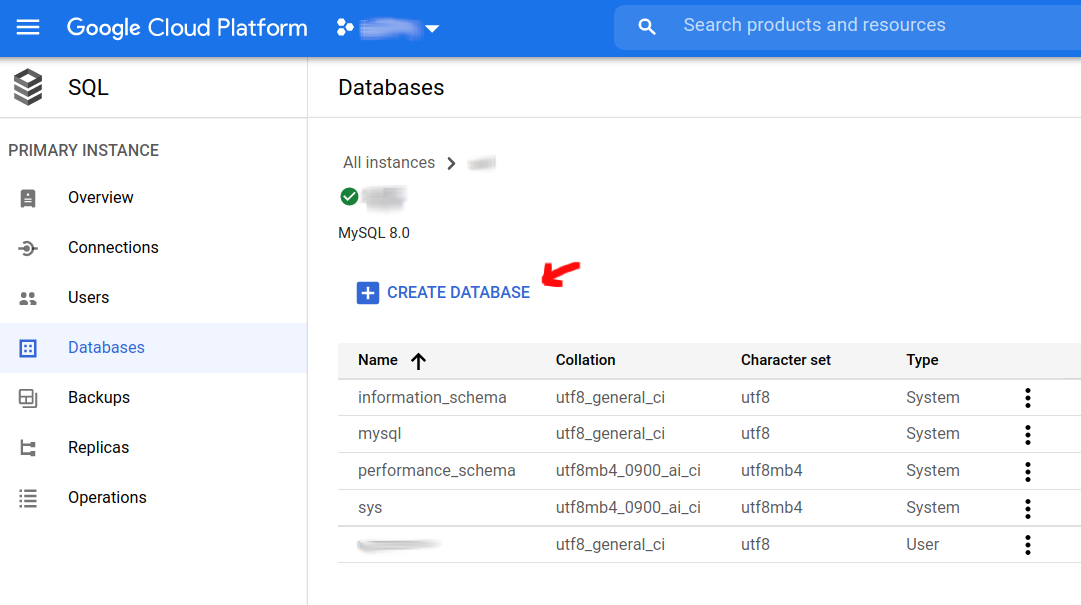Image resolution: width=1081 pixels, height=605 pixels.
Task: Select the sys database name
Action: coord(370,508)
